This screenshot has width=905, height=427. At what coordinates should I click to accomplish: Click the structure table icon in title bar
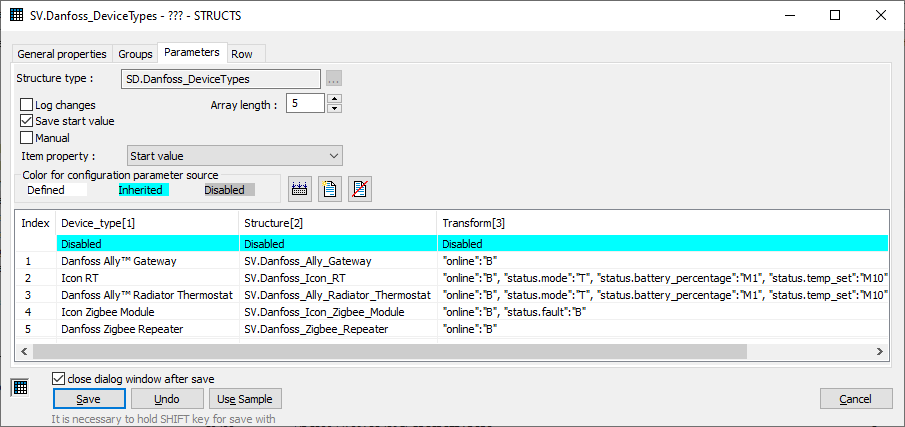(x=17, y=16)
